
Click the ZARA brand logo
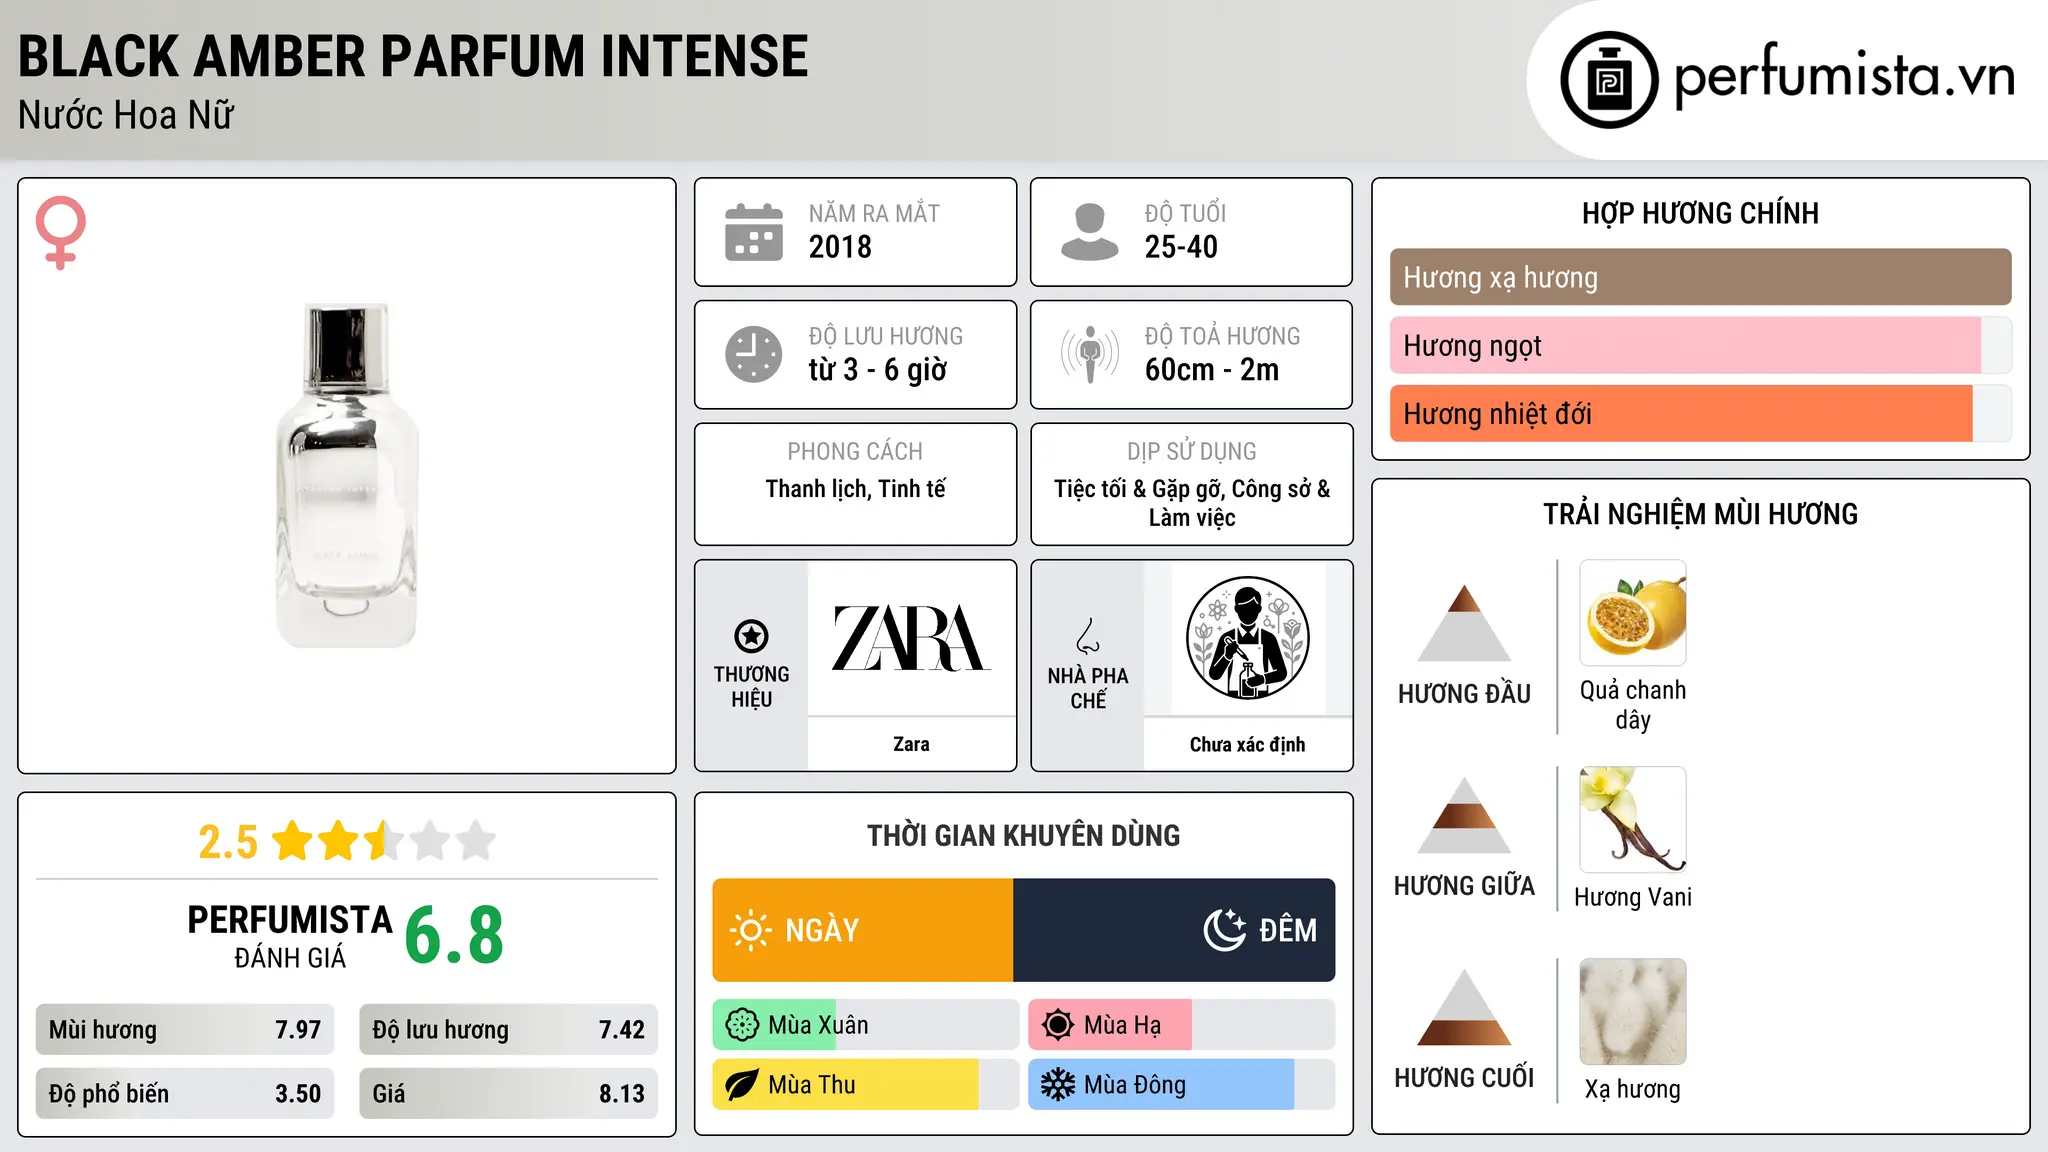tap(911, 638)
